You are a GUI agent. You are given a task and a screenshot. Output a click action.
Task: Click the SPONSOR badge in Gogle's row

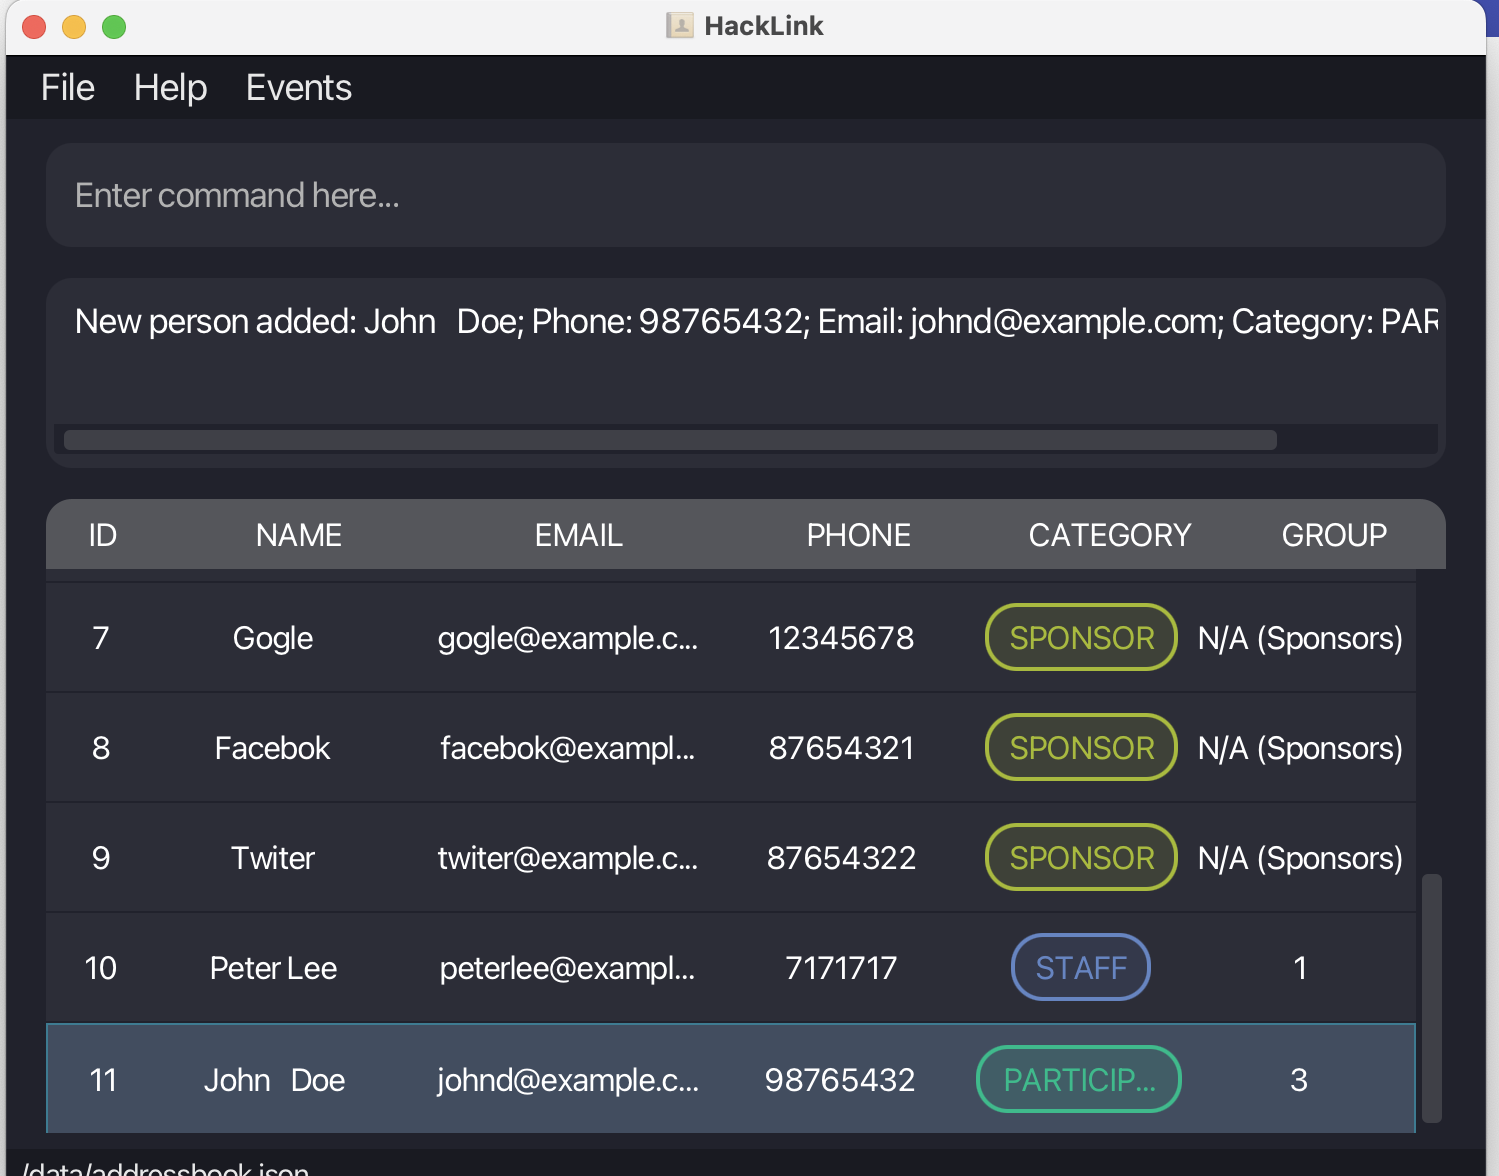click(1082, 638)
